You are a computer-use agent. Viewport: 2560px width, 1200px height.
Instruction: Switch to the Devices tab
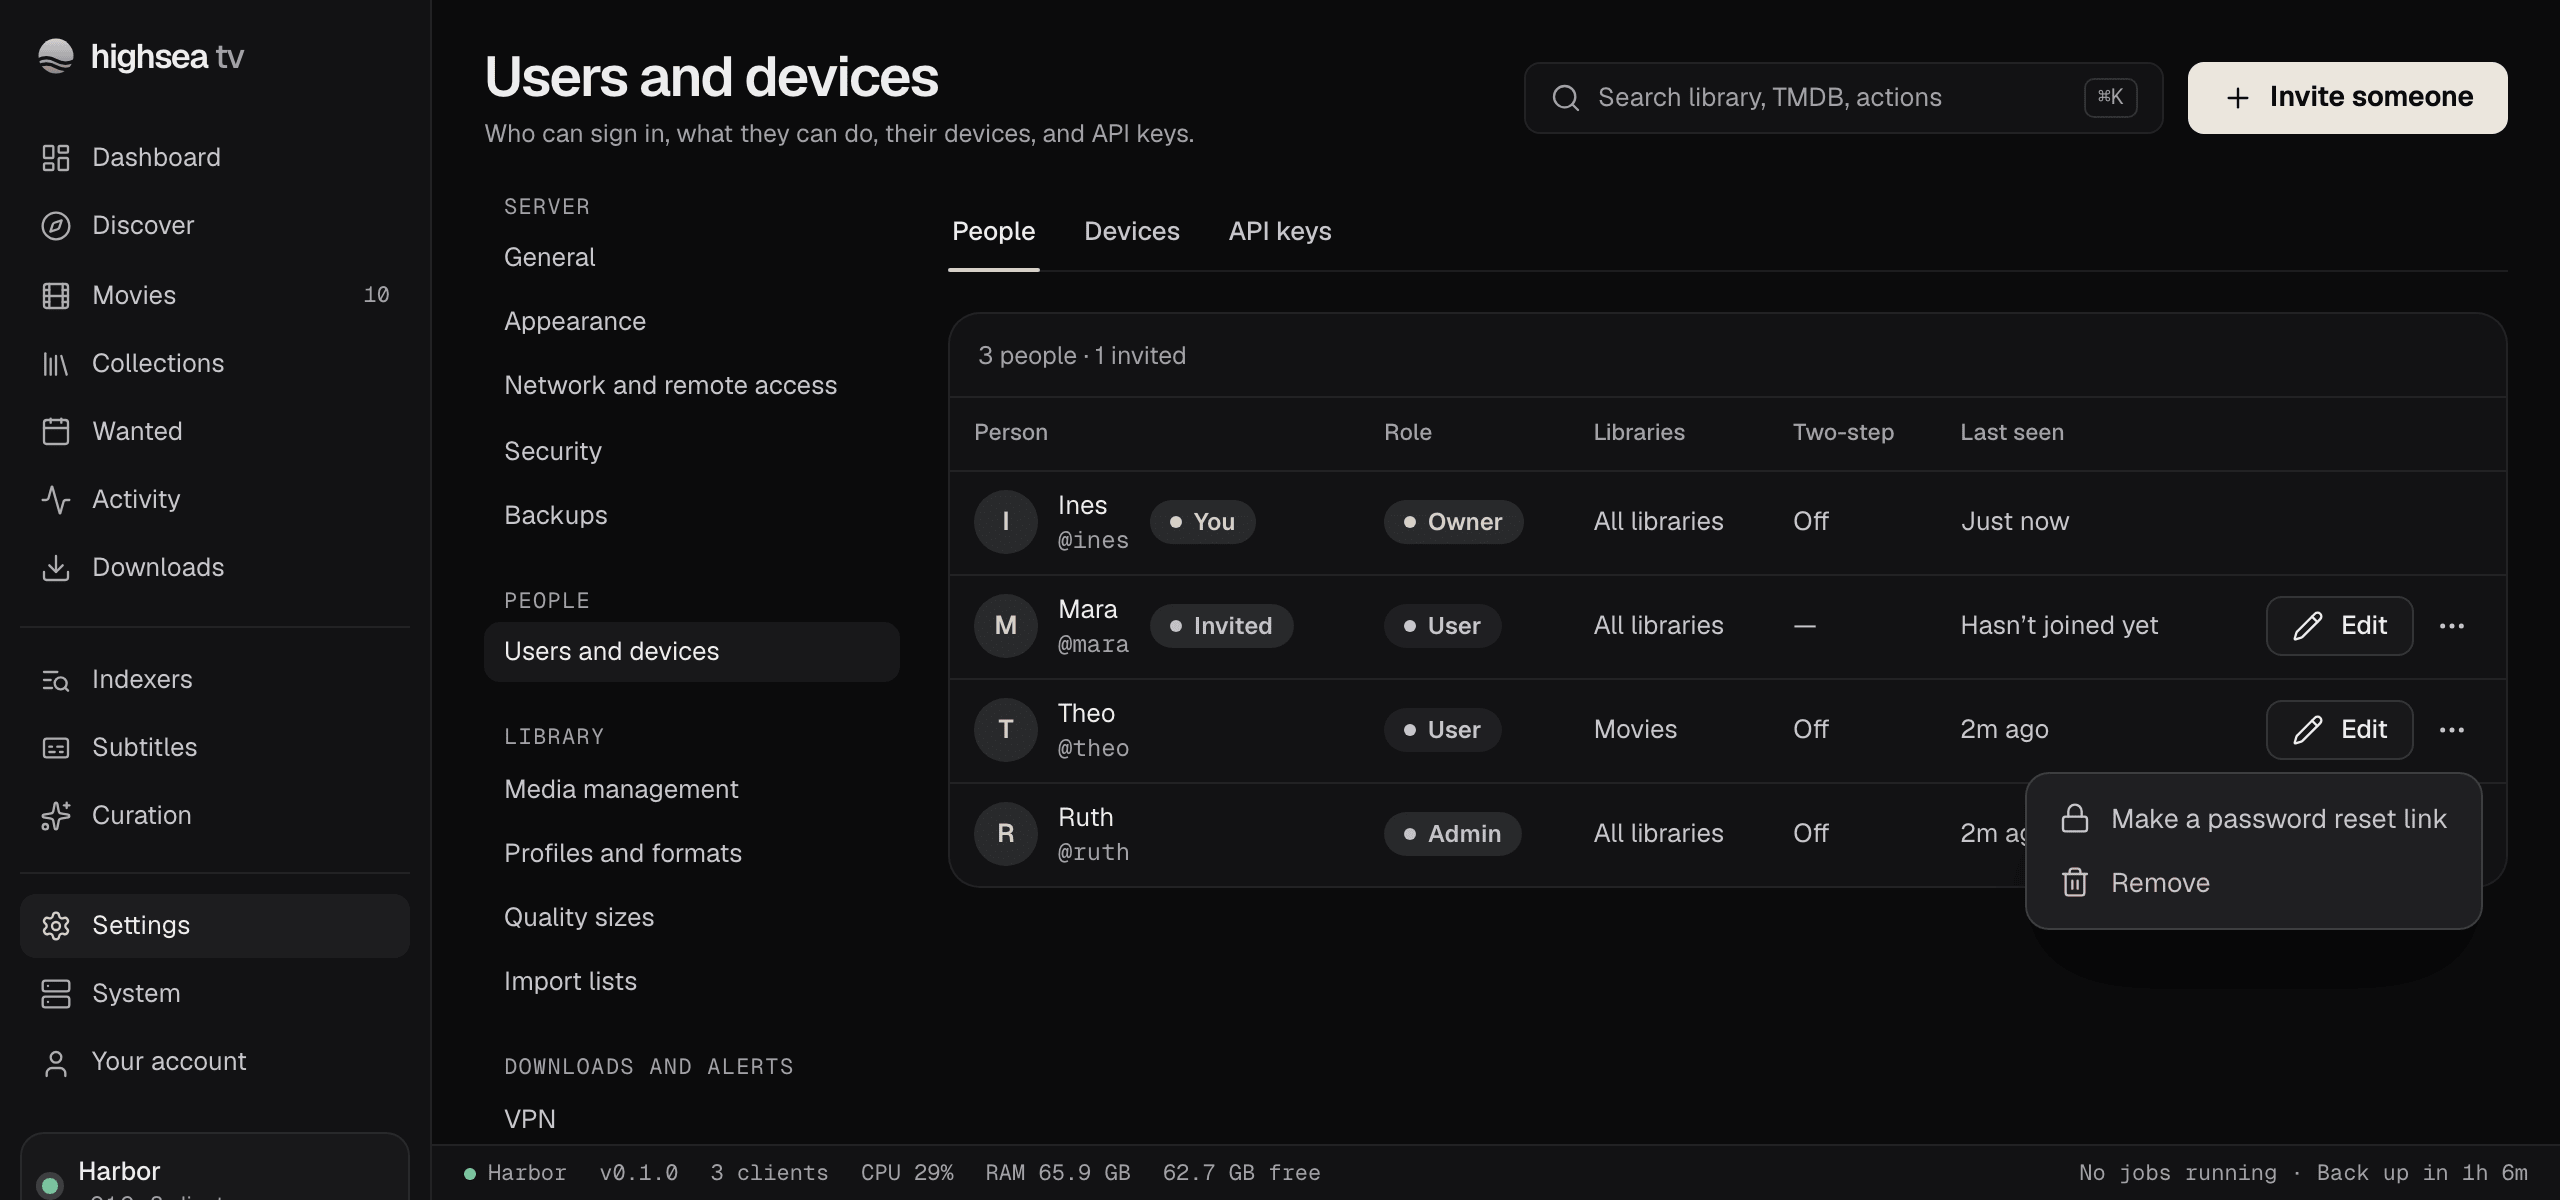pyautogui.click(x=1132, y=232)
